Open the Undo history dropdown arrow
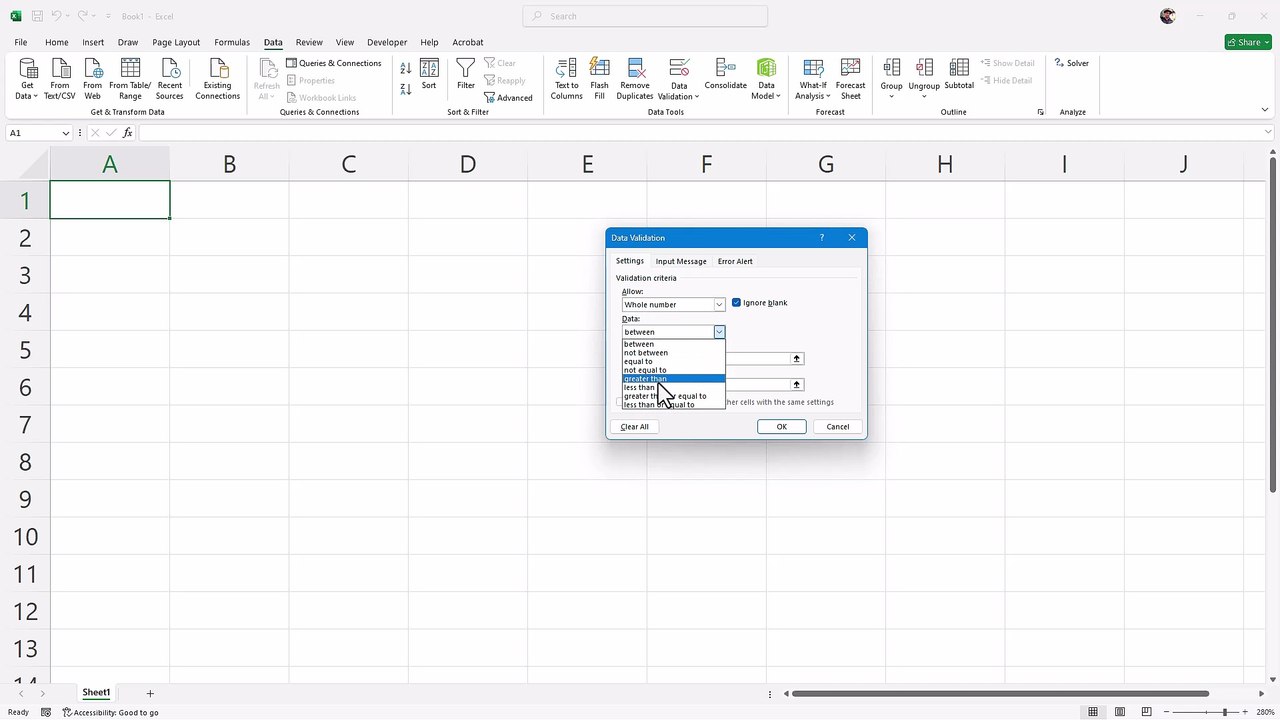1280x720 pixels. click(70, 16)
